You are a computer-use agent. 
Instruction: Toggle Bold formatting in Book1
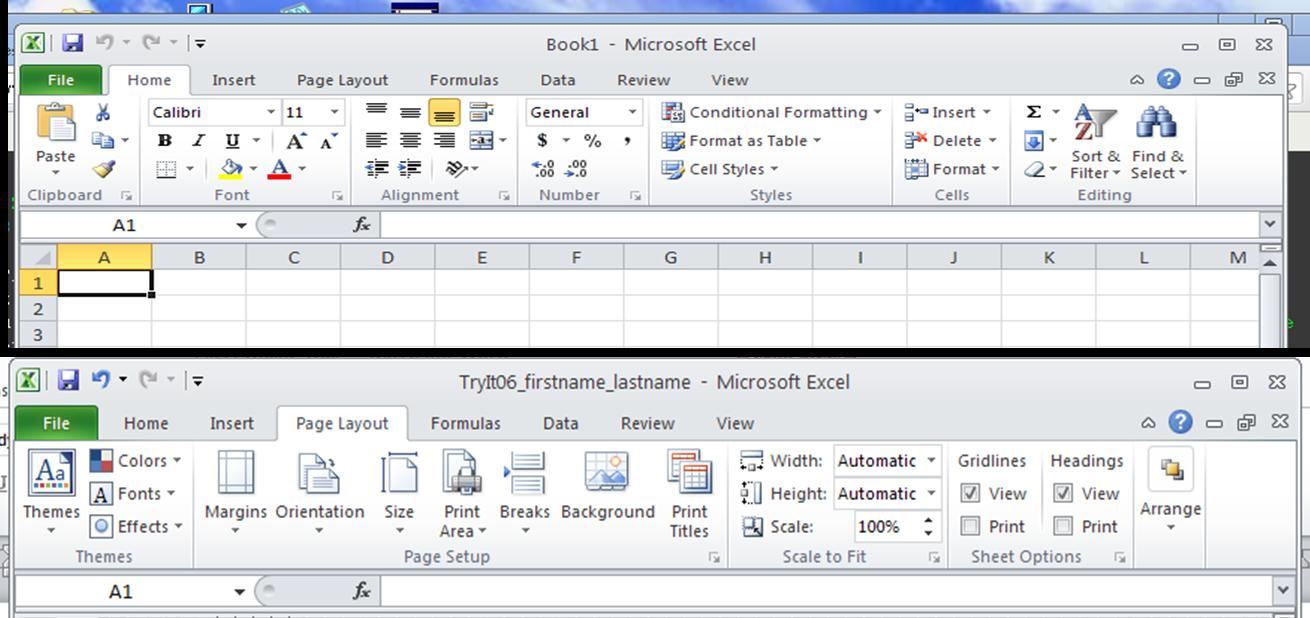pyautogui.click(x=165, y=141)
